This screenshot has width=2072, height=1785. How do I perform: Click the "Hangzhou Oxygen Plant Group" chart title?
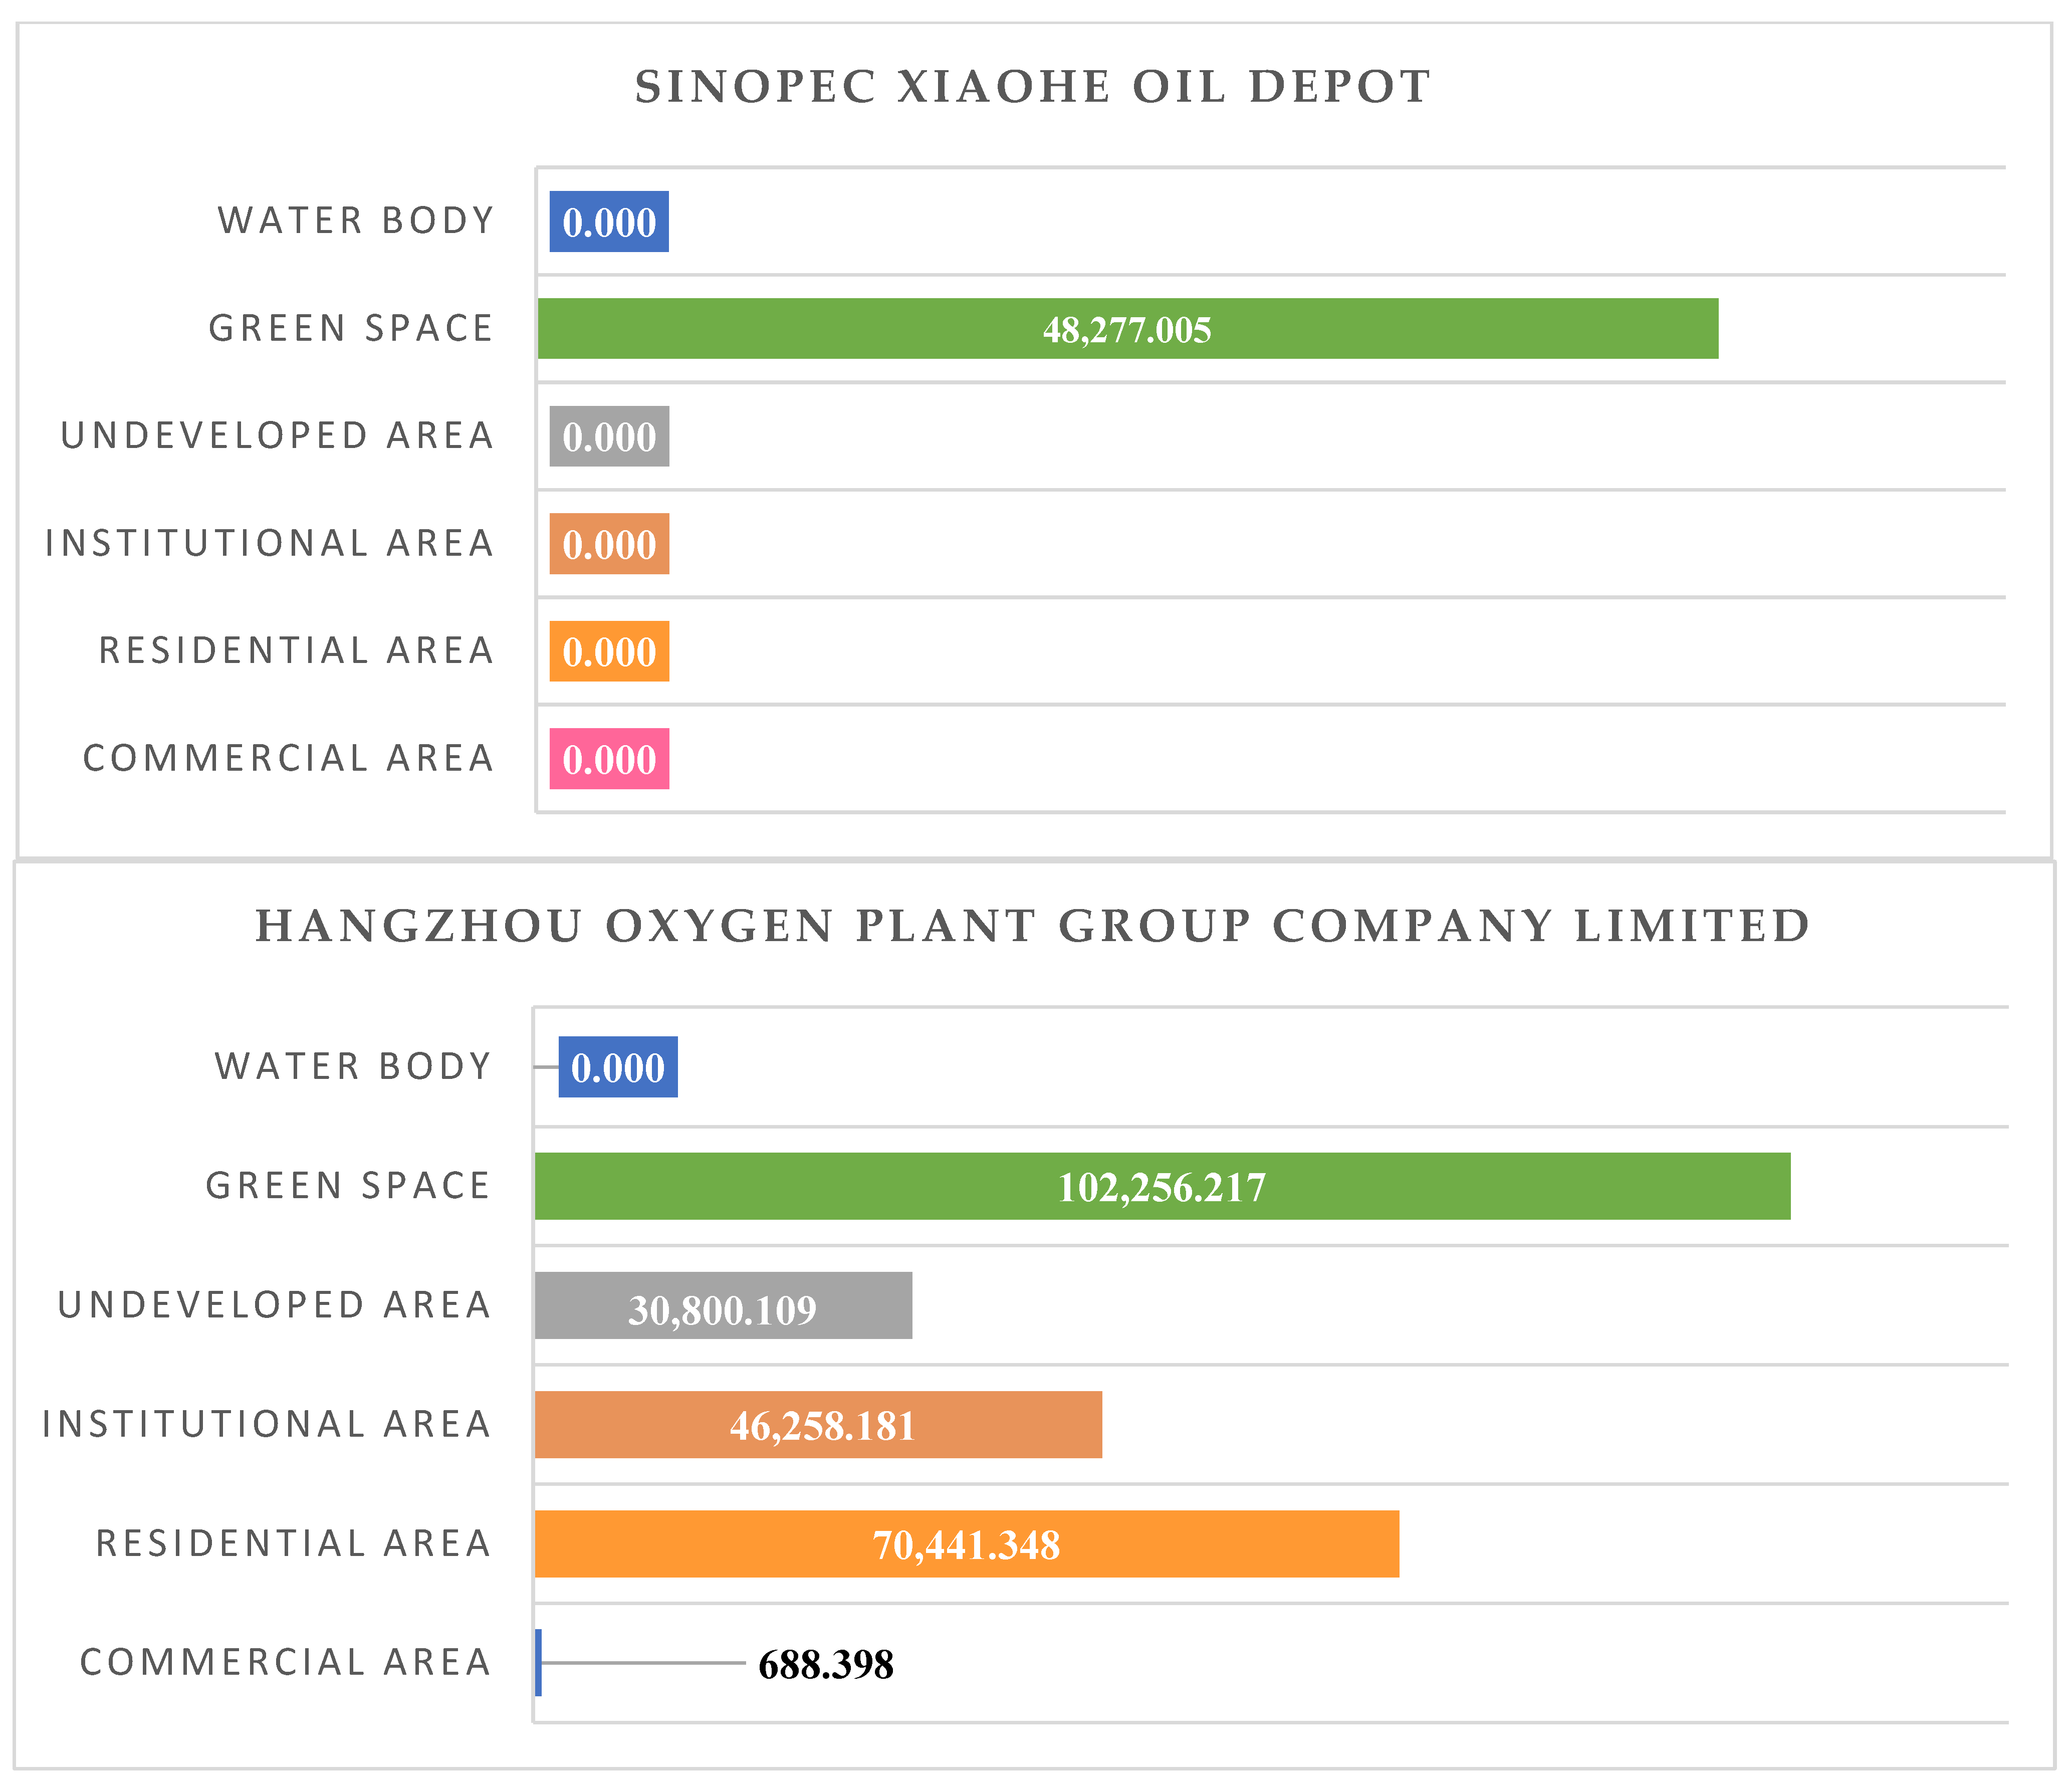(x=1032, y=926)
